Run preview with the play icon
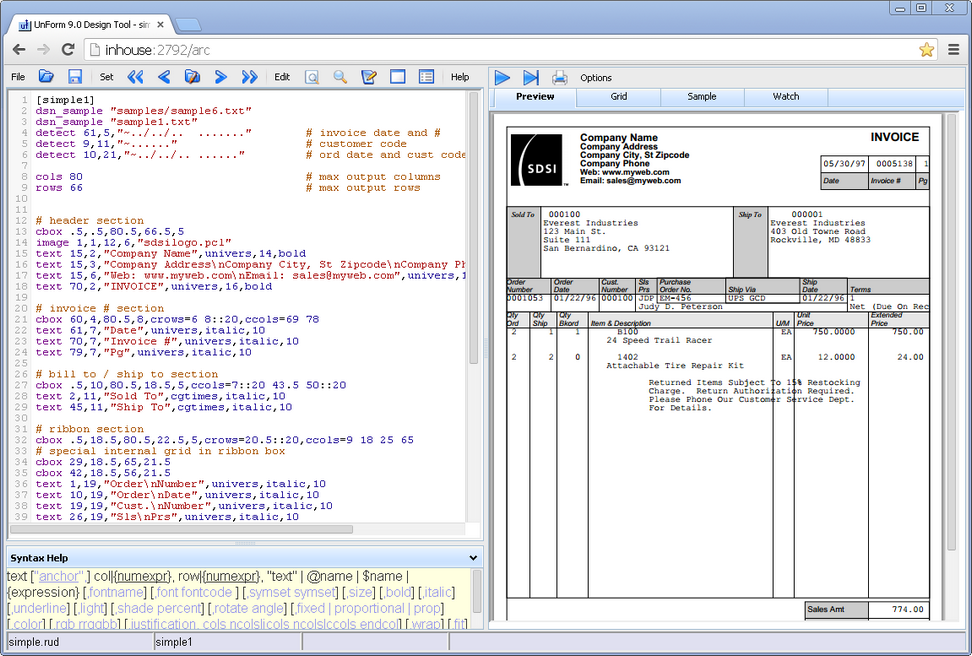Screen dimensions: 972x656 [502, 77]
